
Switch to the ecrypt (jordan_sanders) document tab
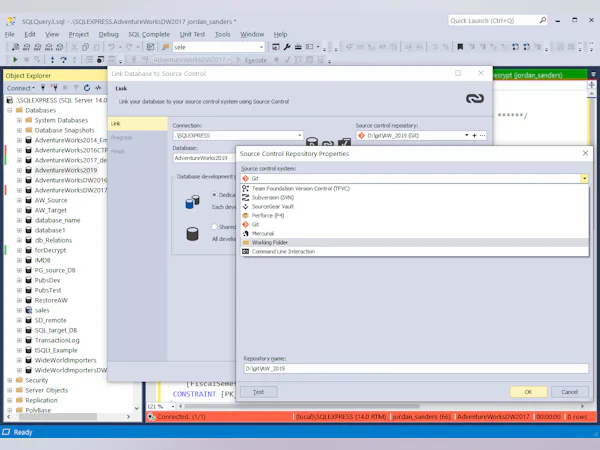[x=540, y=75]
